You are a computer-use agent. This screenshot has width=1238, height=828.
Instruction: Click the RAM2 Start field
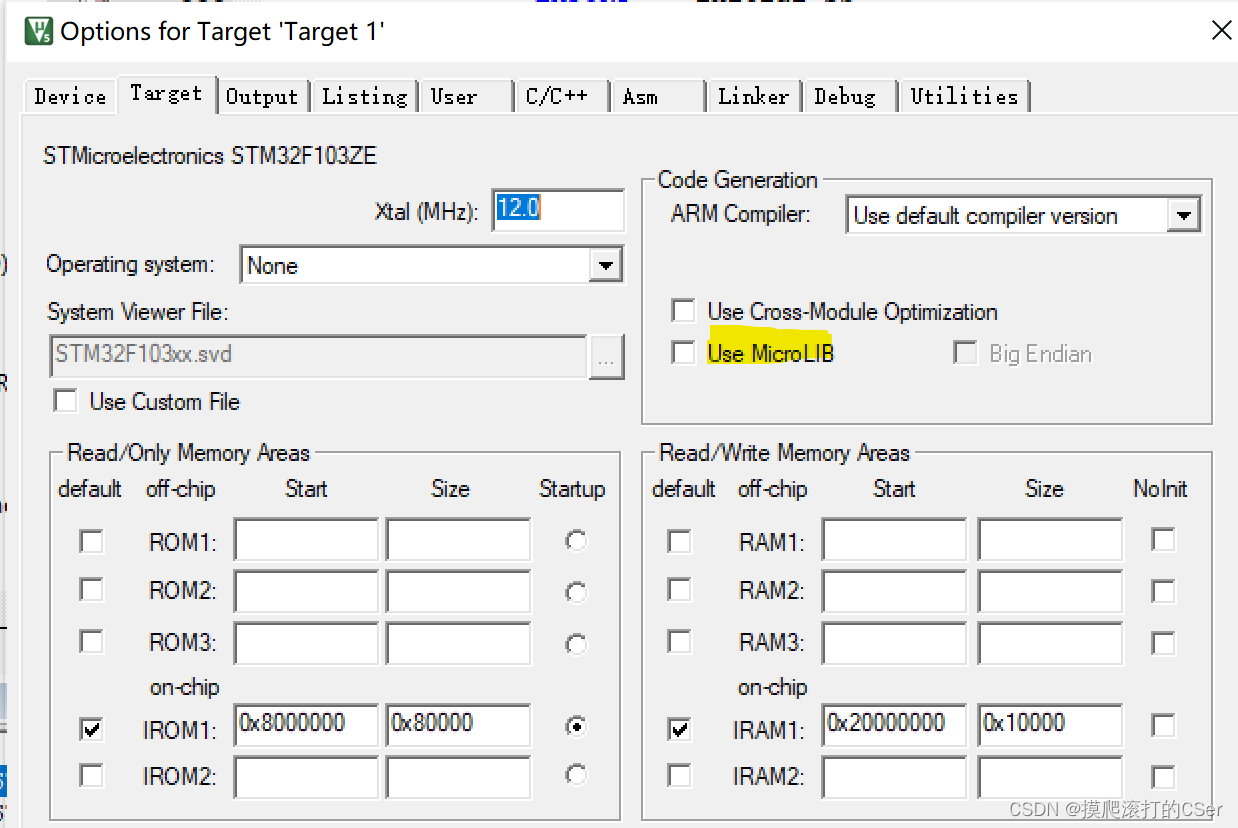pos(895,590)
